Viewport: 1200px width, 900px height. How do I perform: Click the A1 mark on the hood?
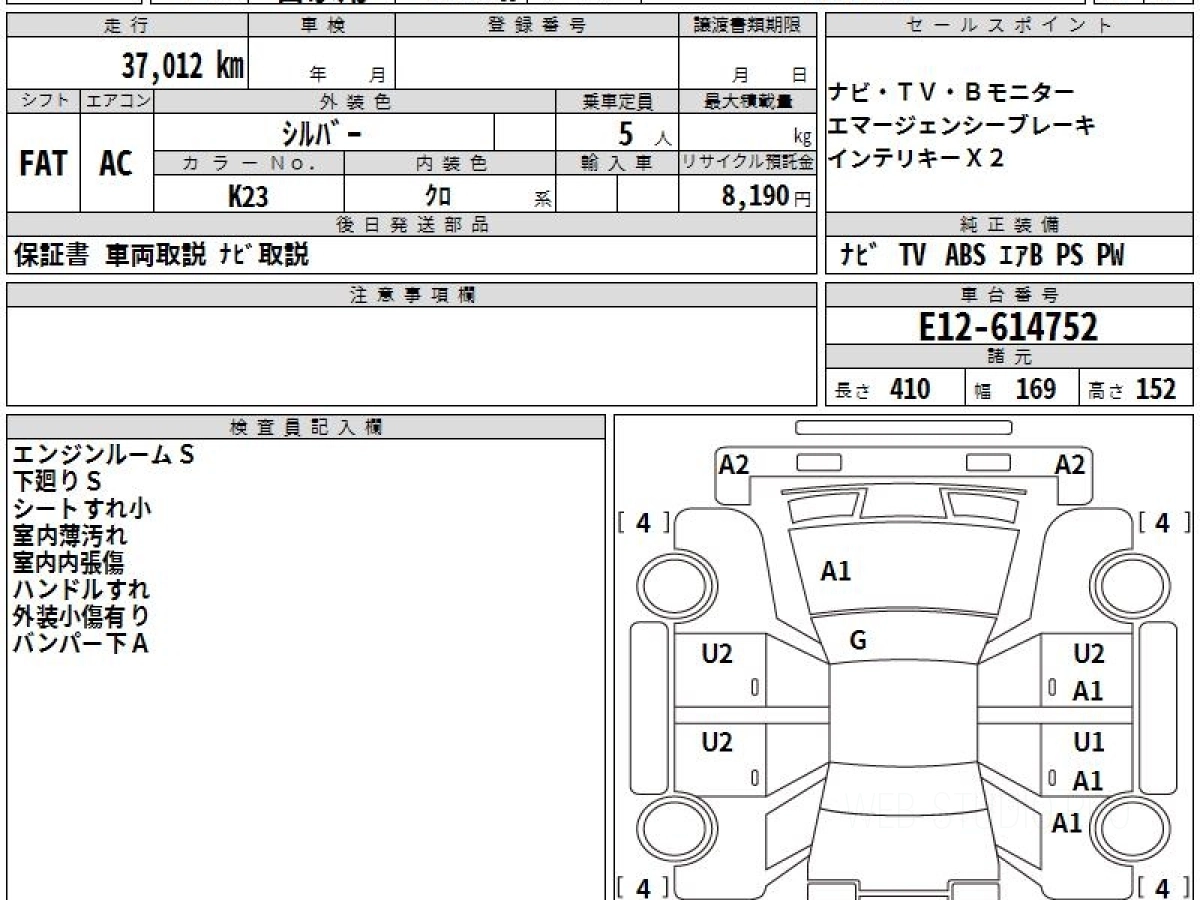click(x=836, y=572)
